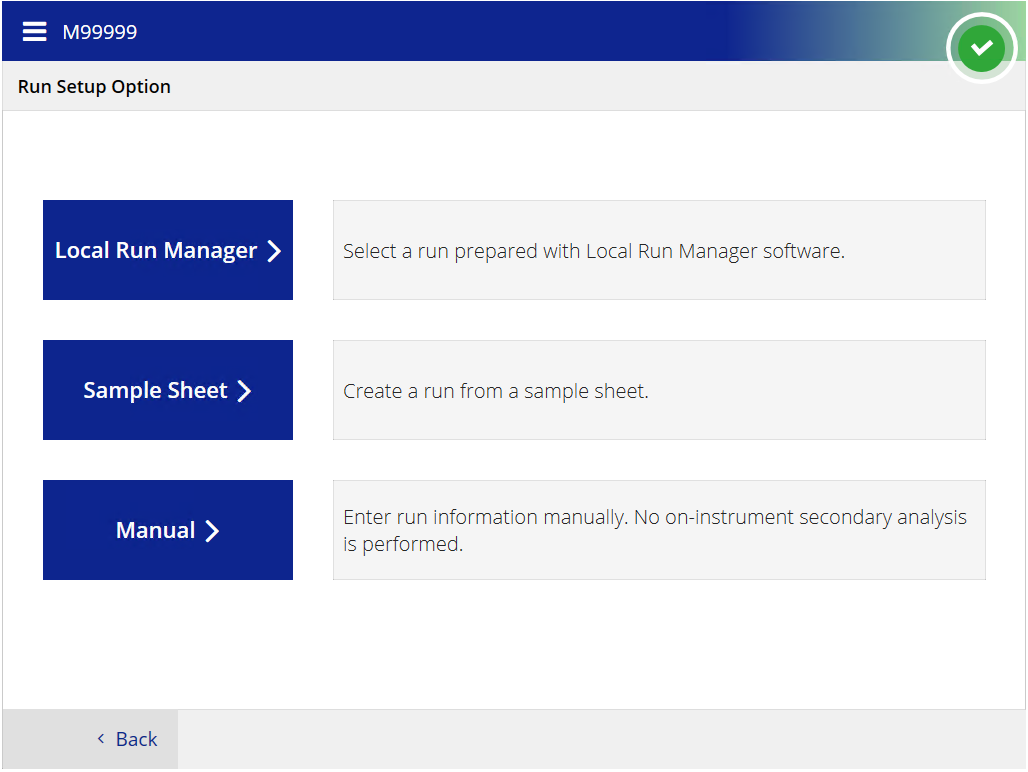
Task: Click the arrow beside Sample Sheet
Action: (x=244, y=391)
